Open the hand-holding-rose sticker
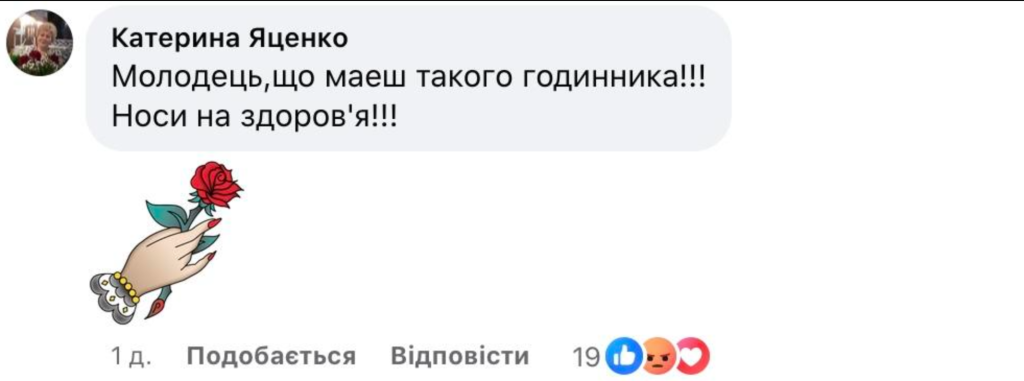1024x381 pixels. (165, 242)
